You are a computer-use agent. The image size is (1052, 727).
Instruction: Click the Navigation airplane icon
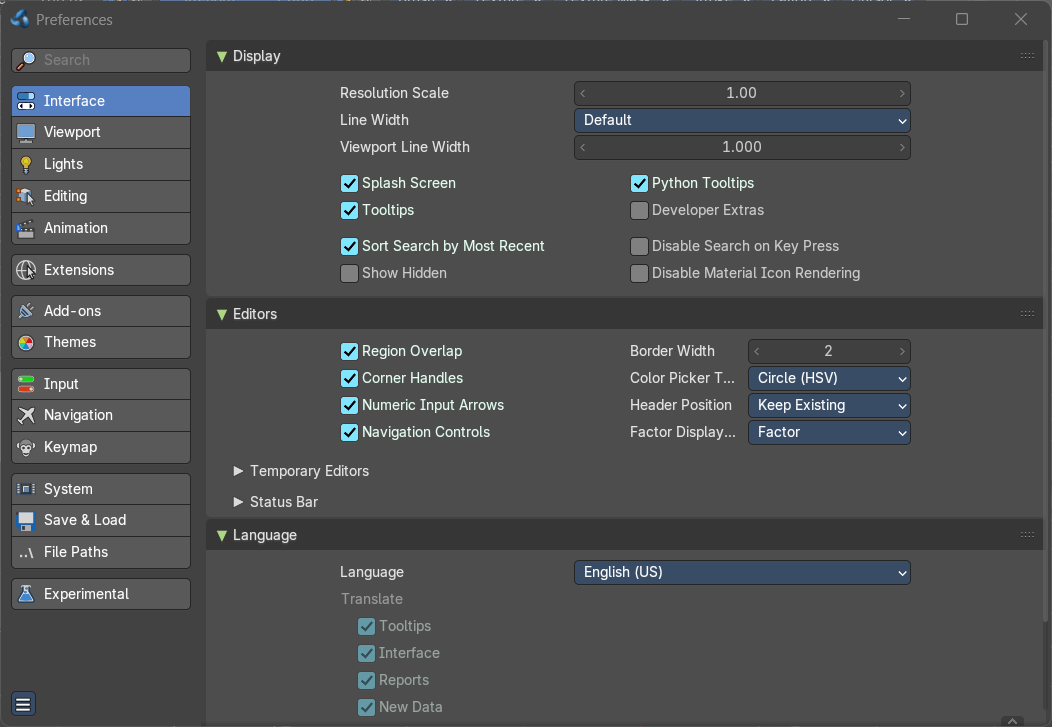[26, 416]
